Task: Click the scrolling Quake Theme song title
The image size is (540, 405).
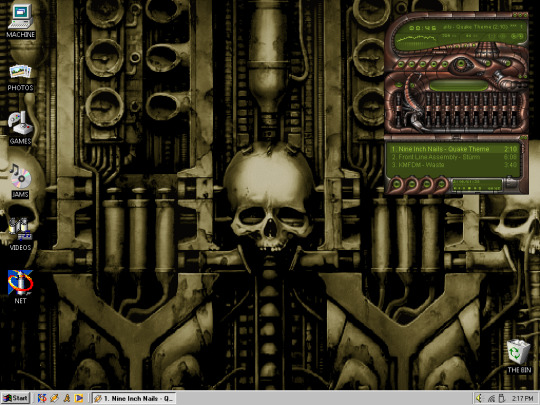Action: (480, 27)
